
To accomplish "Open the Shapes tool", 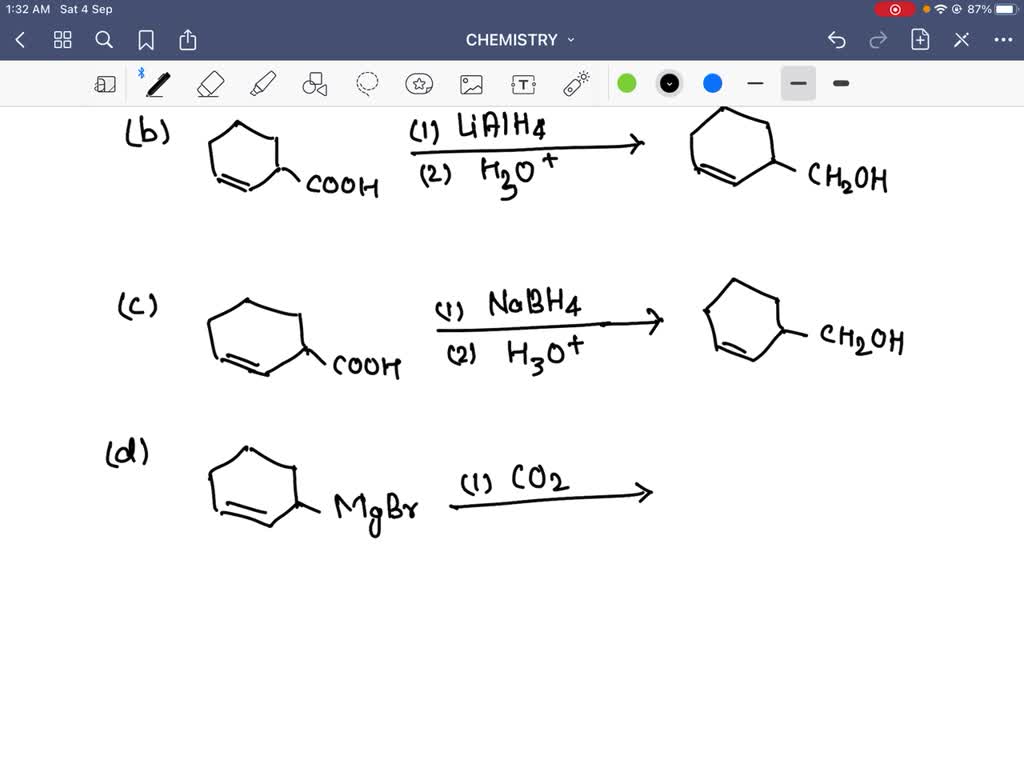I will click(314, 83).
